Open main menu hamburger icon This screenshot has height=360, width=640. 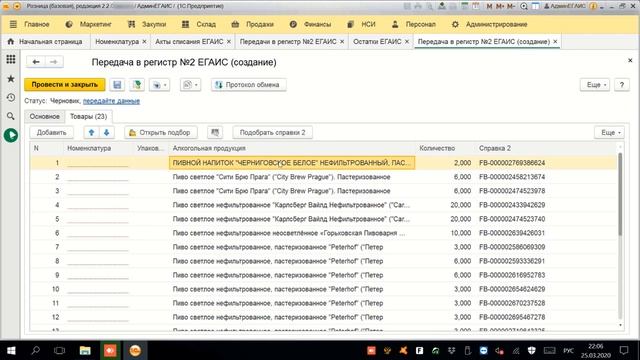(x=13, y=24)
